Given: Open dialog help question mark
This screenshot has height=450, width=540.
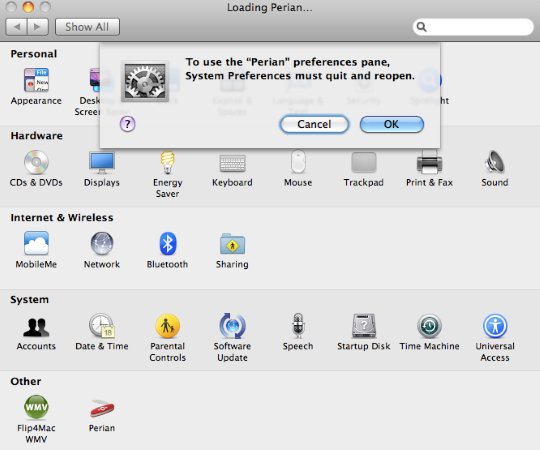Looking at the screenshot, I should 127,124.
